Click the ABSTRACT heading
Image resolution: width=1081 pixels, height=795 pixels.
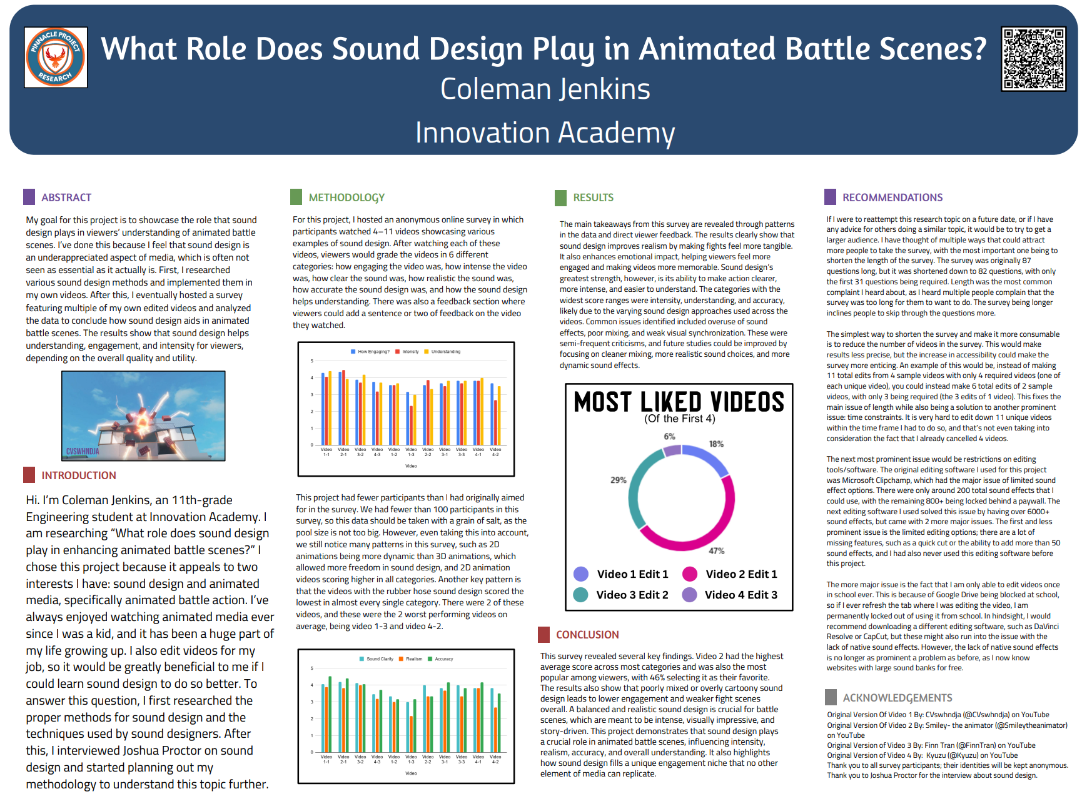[x=66, y=197]
